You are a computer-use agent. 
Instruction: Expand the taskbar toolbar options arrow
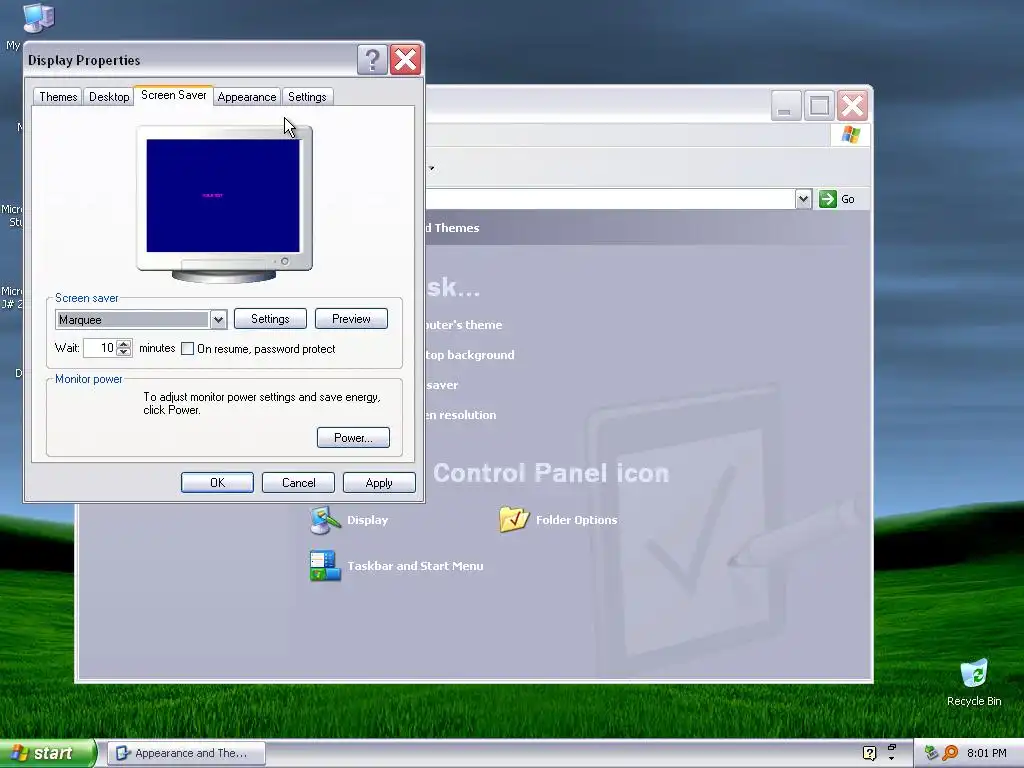891,758
